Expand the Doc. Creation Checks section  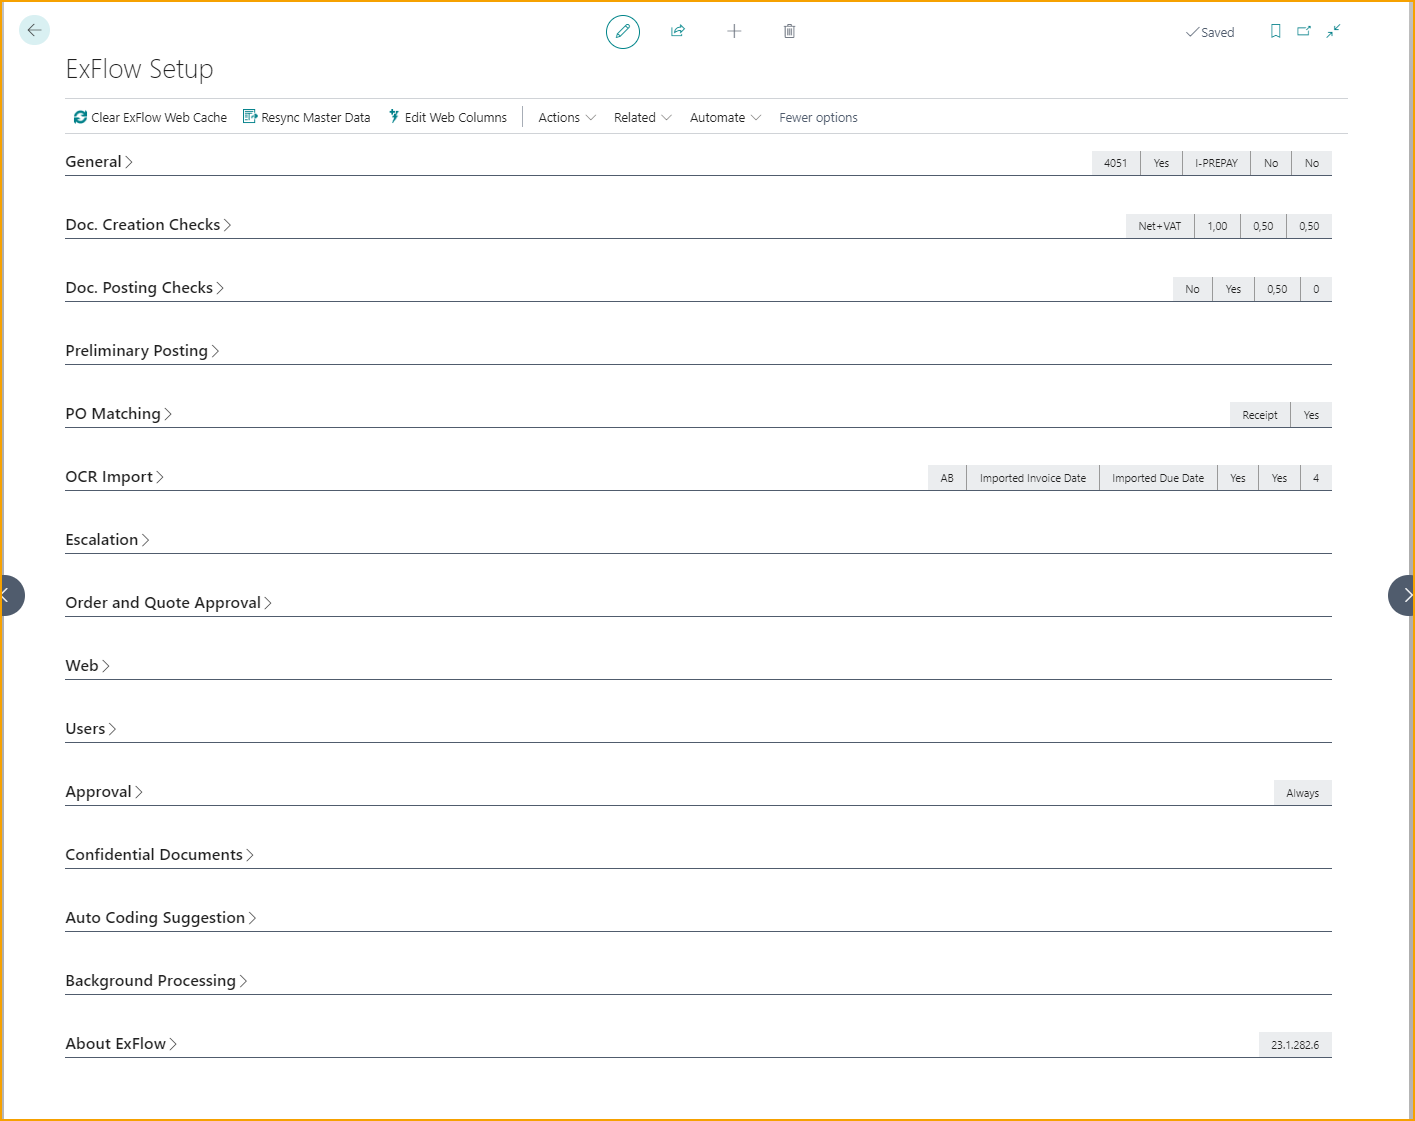(148, 224)
